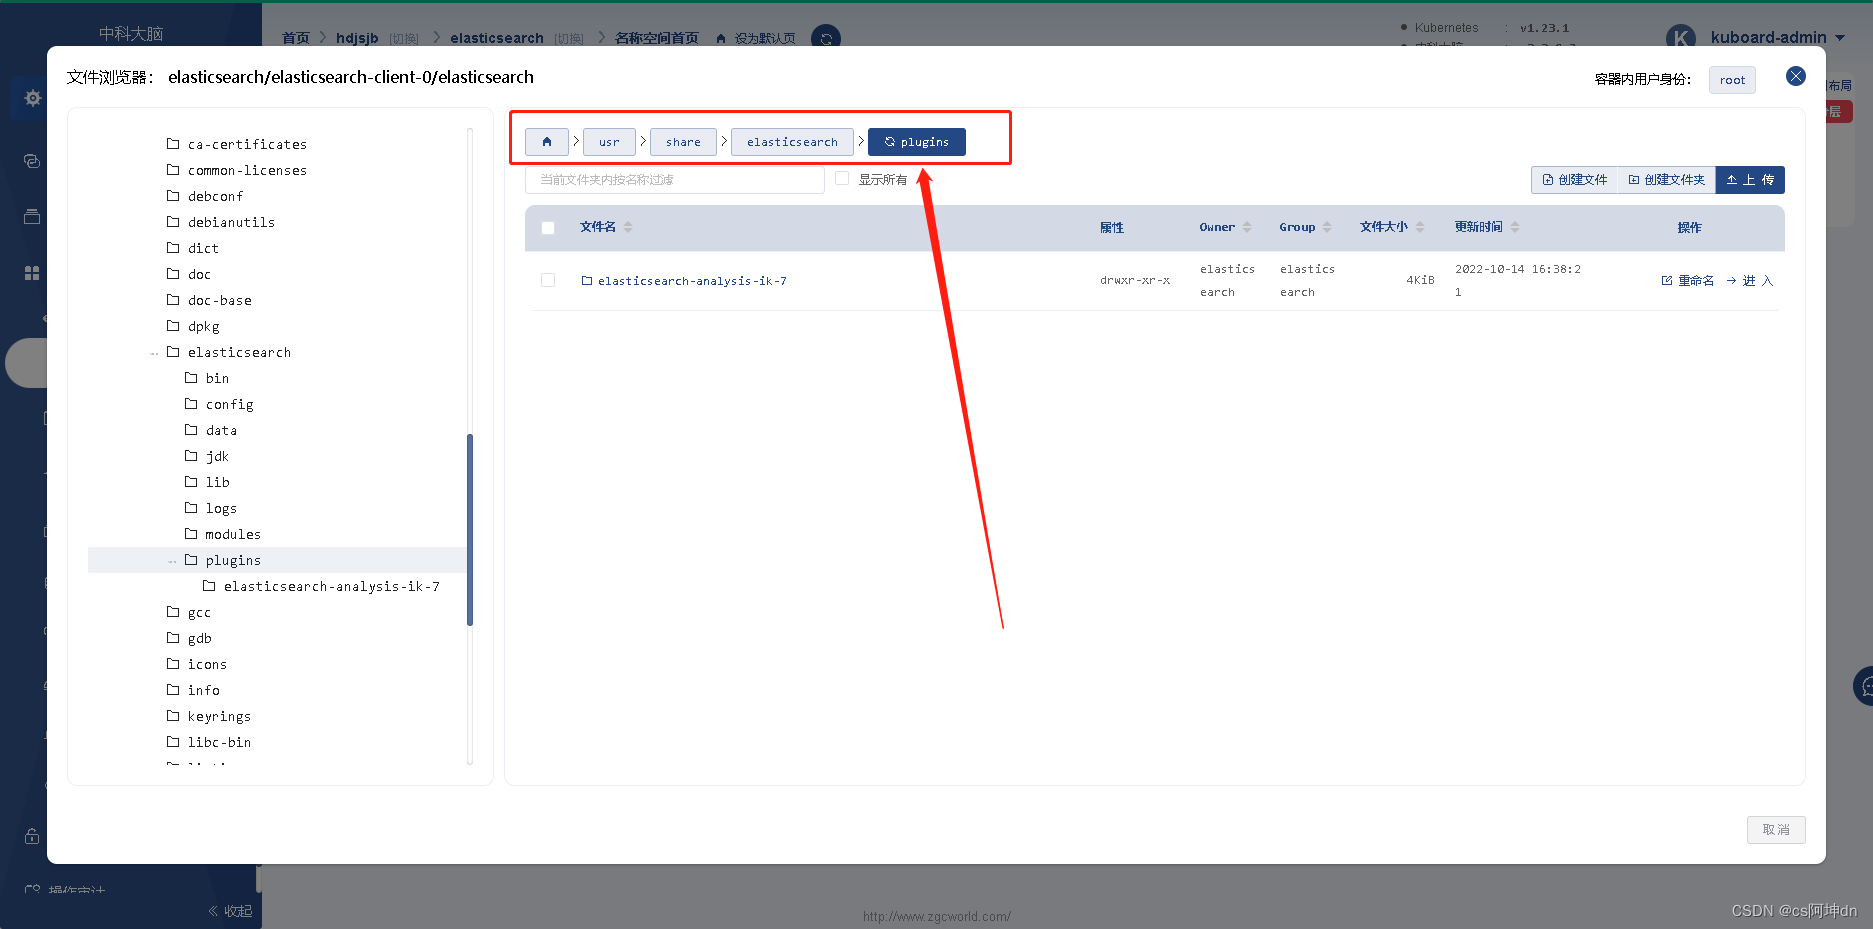Select common-licenses in the tree
Image resolution: width=1873 pixels, height=929 pixels.
(x=247, y=170)
